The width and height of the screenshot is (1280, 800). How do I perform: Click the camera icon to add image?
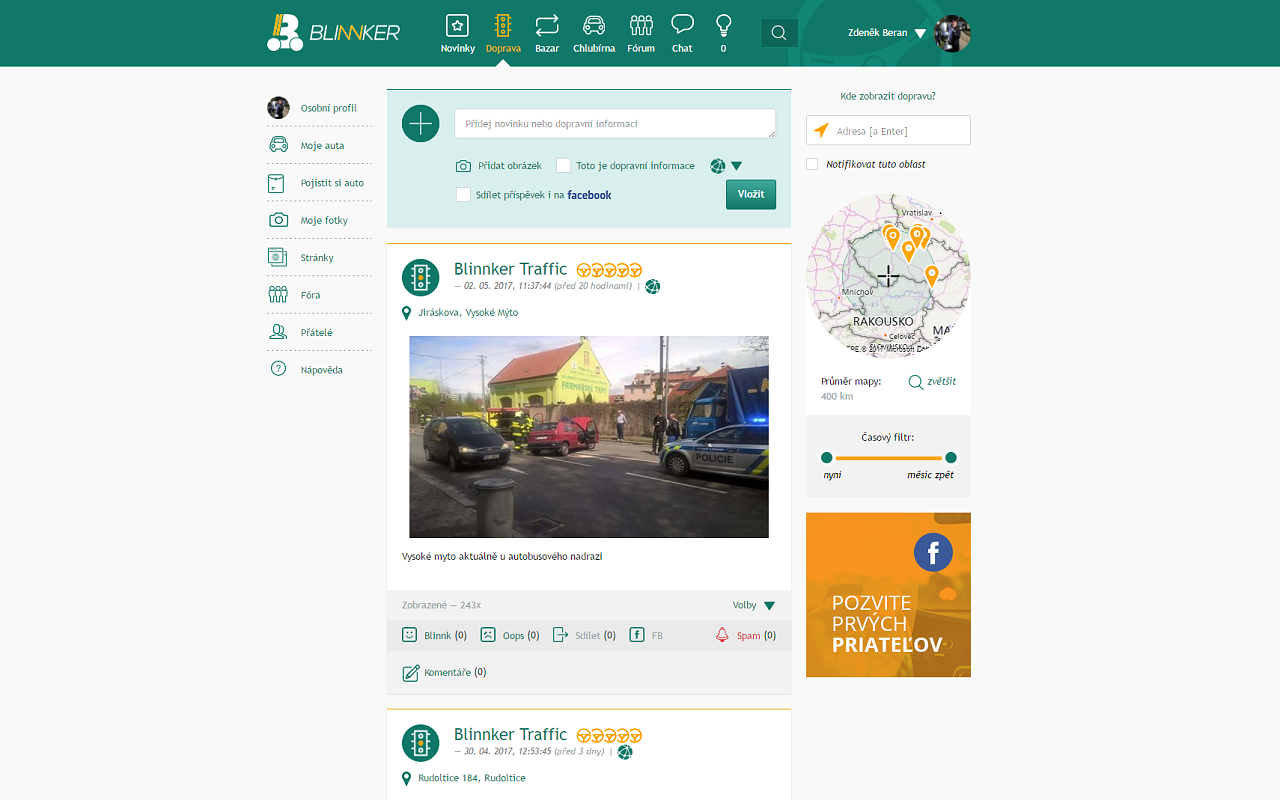coord(463,166)
